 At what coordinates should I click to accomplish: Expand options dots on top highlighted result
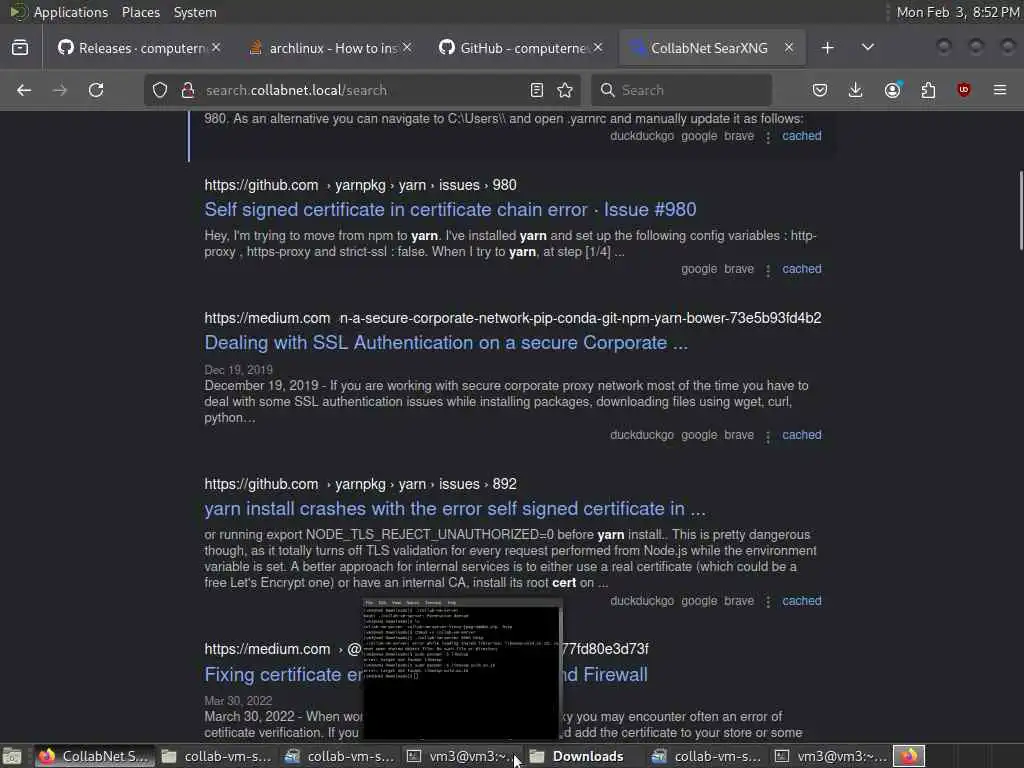pyautogui.click(x=768, y=137)
